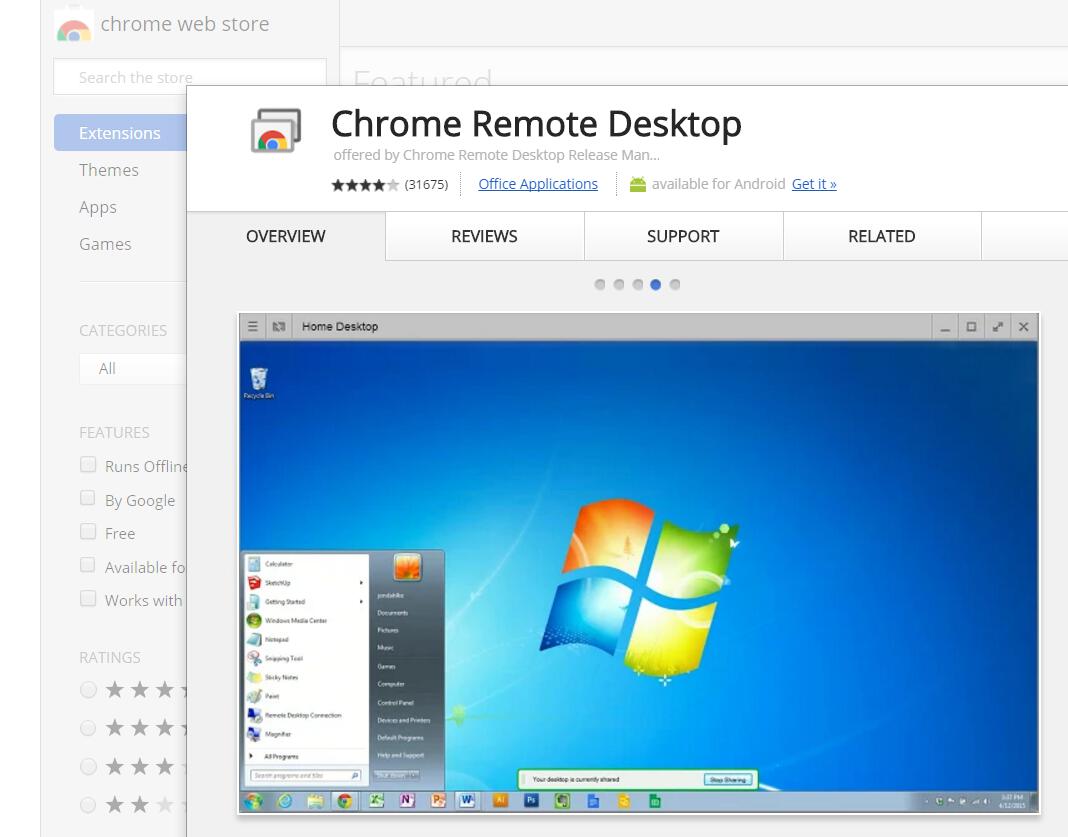Click the user account picture in Start menu
The image size is (1068, 837).
point(407,567)
